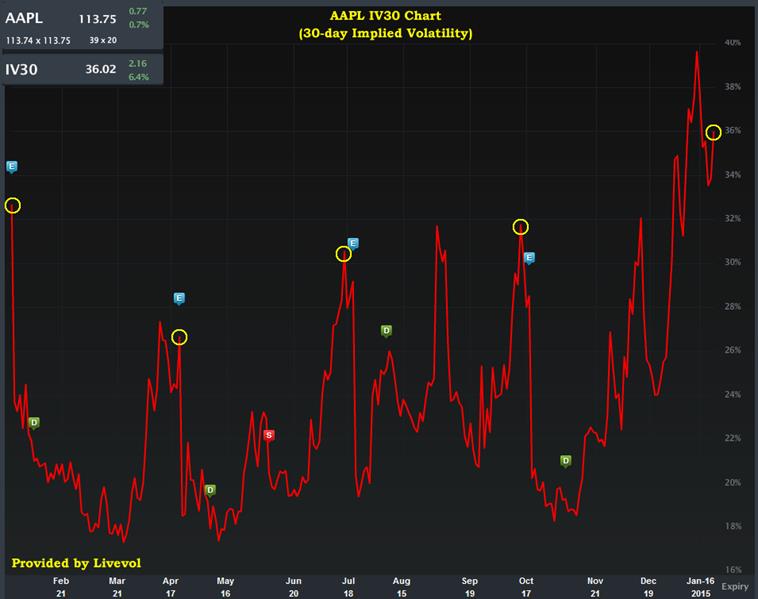This screenshot has width=758, height=599.
Task: Click the AAPL IV30 Chart title
Action: pyautogui.click(x=385, y=15)
